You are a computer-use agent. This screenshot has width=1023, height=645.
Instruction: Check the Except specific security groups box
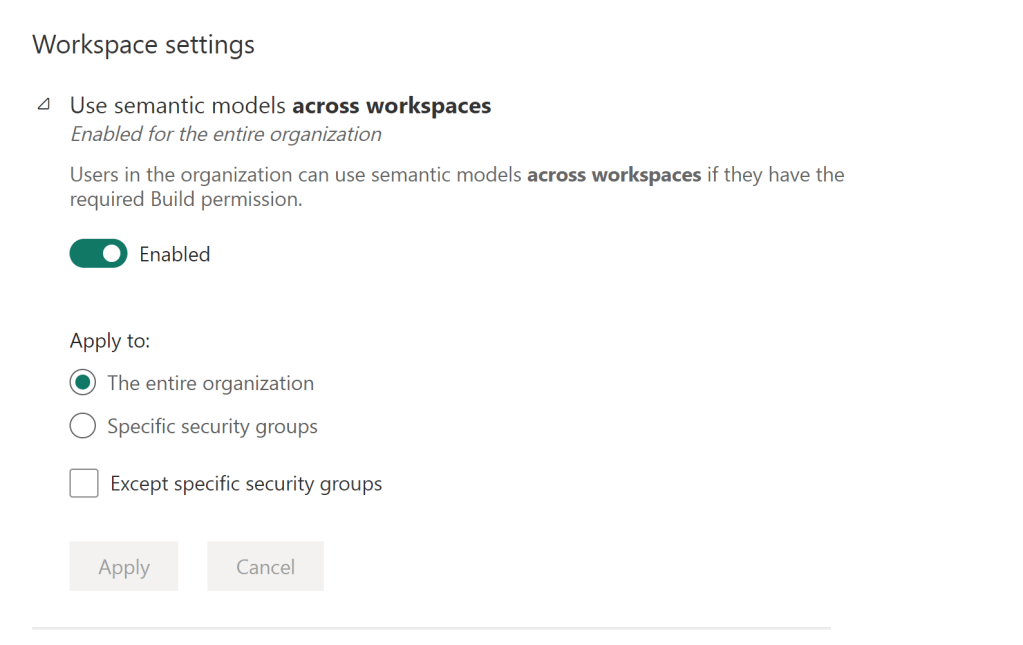coord(84,484)
